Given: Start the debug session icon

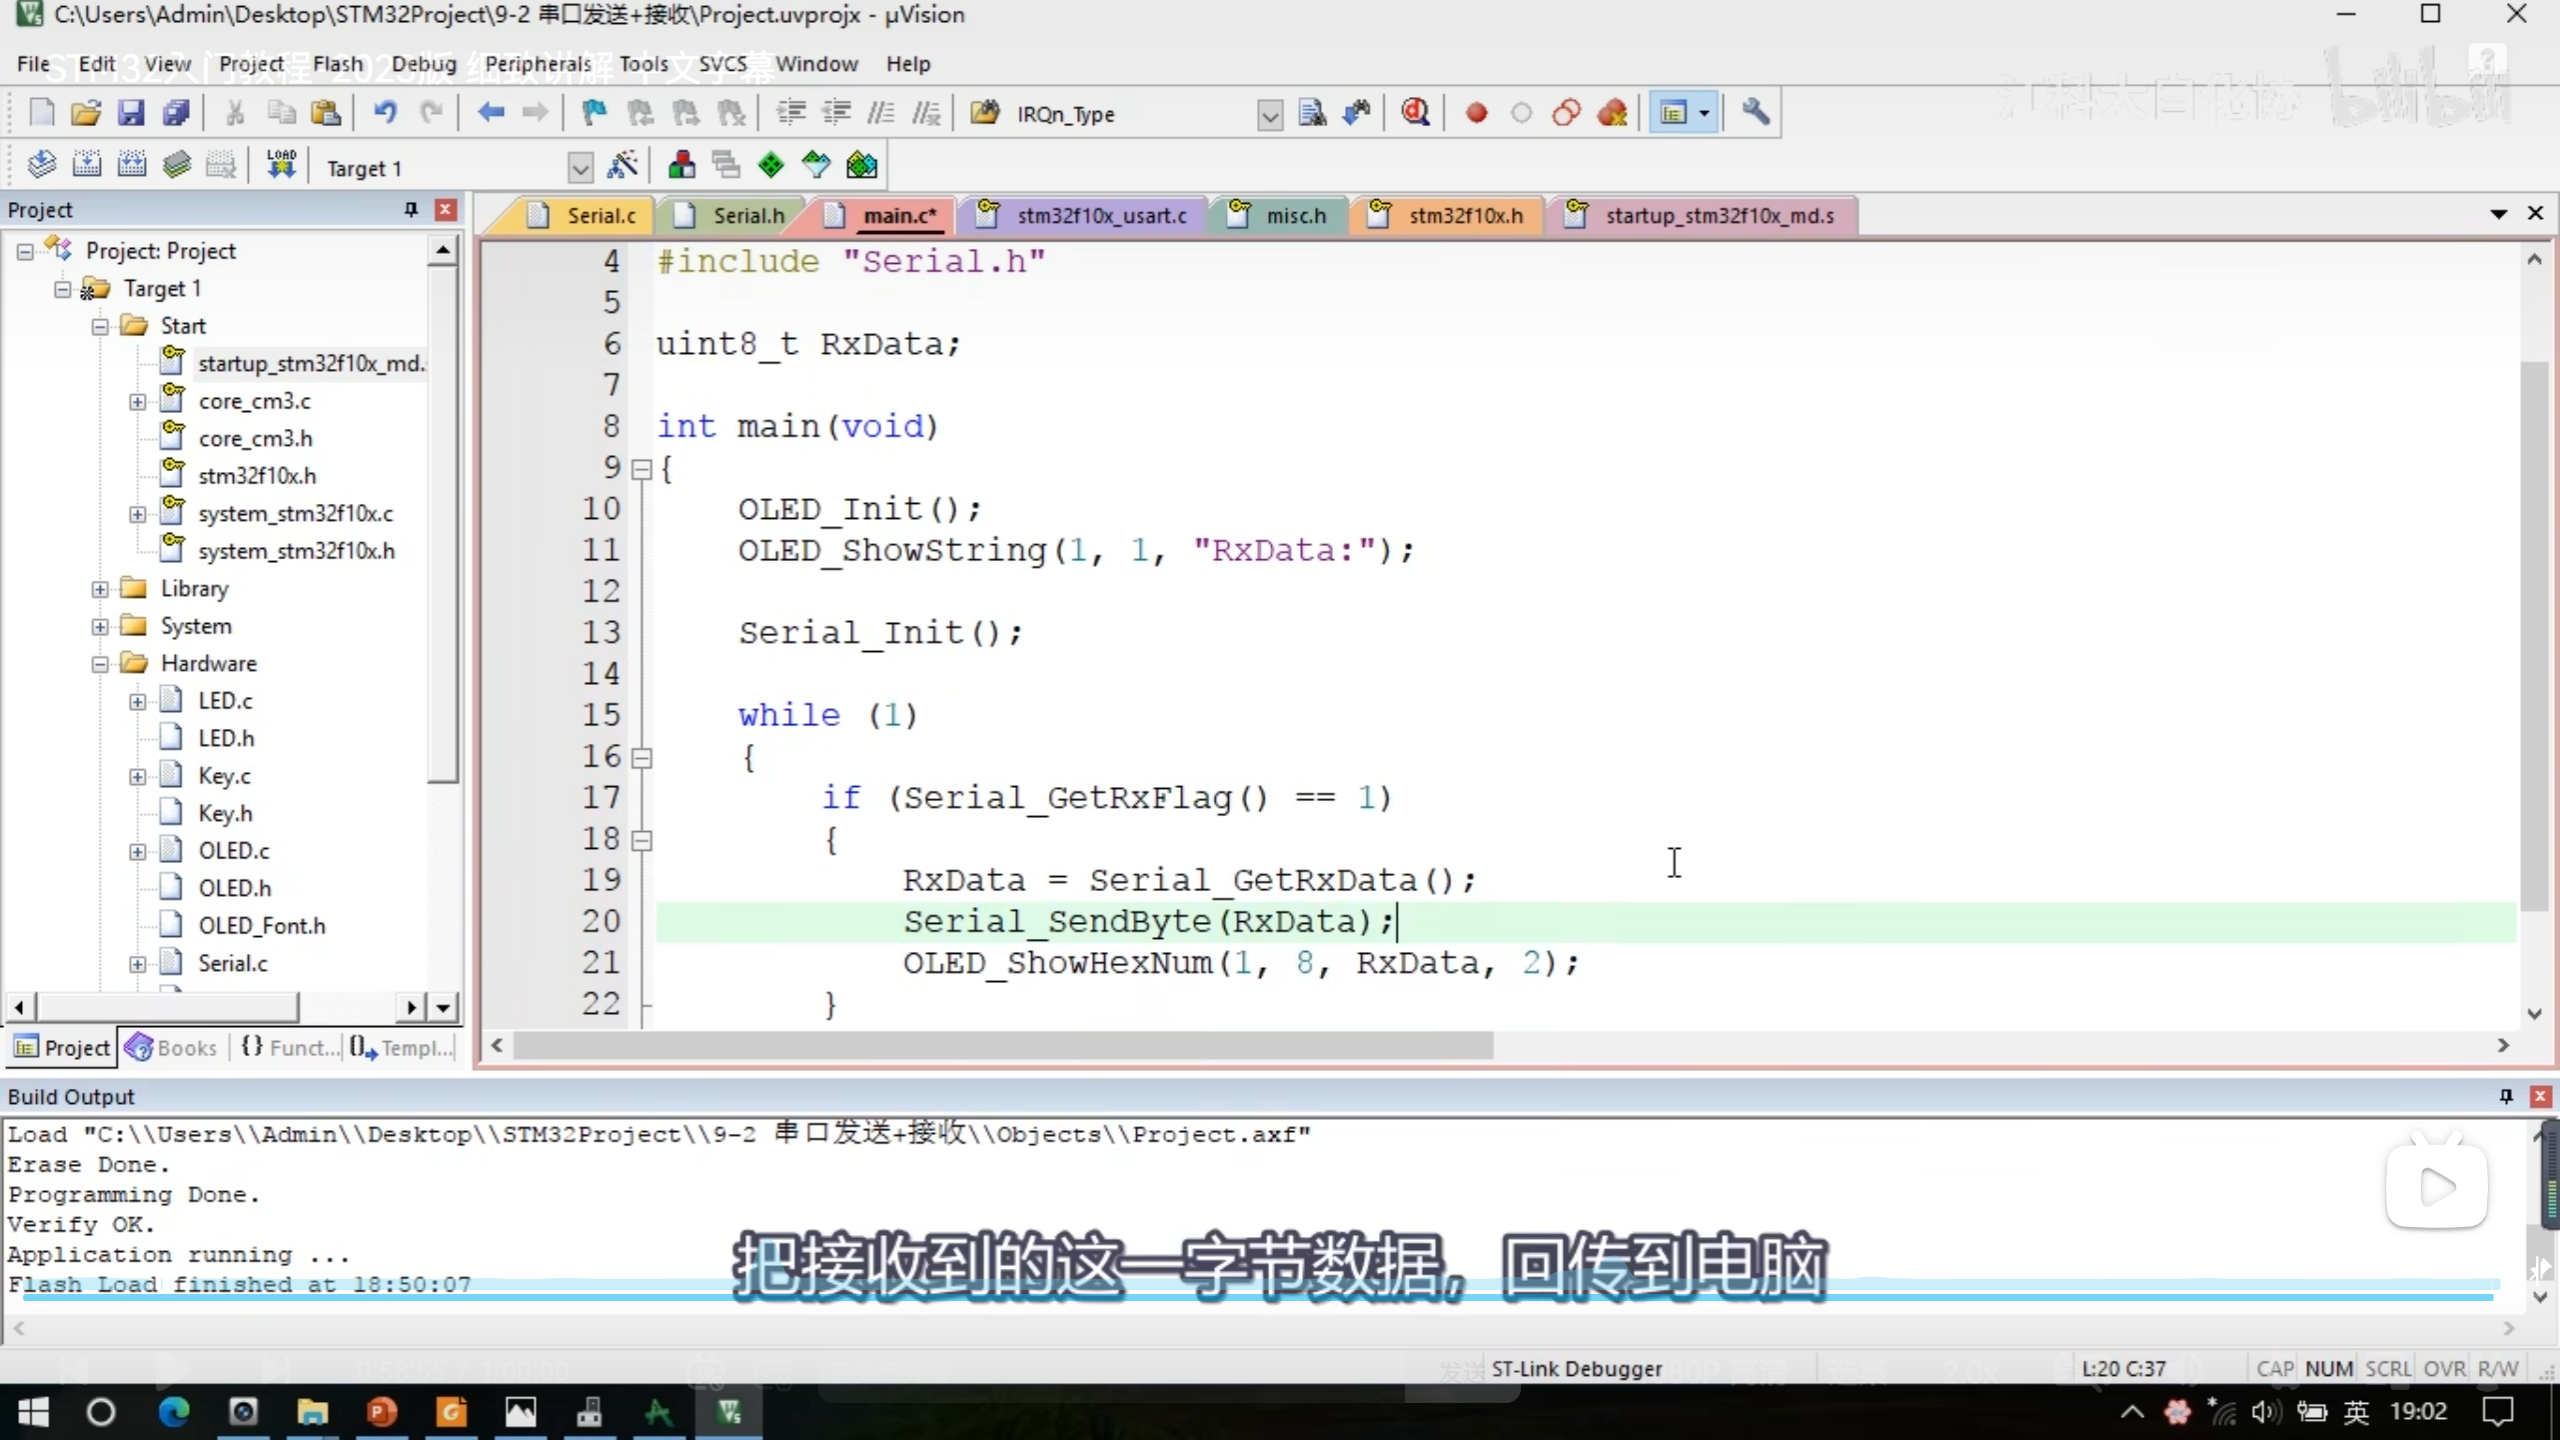Looking at the screenshot, I should click(1415, 113).
